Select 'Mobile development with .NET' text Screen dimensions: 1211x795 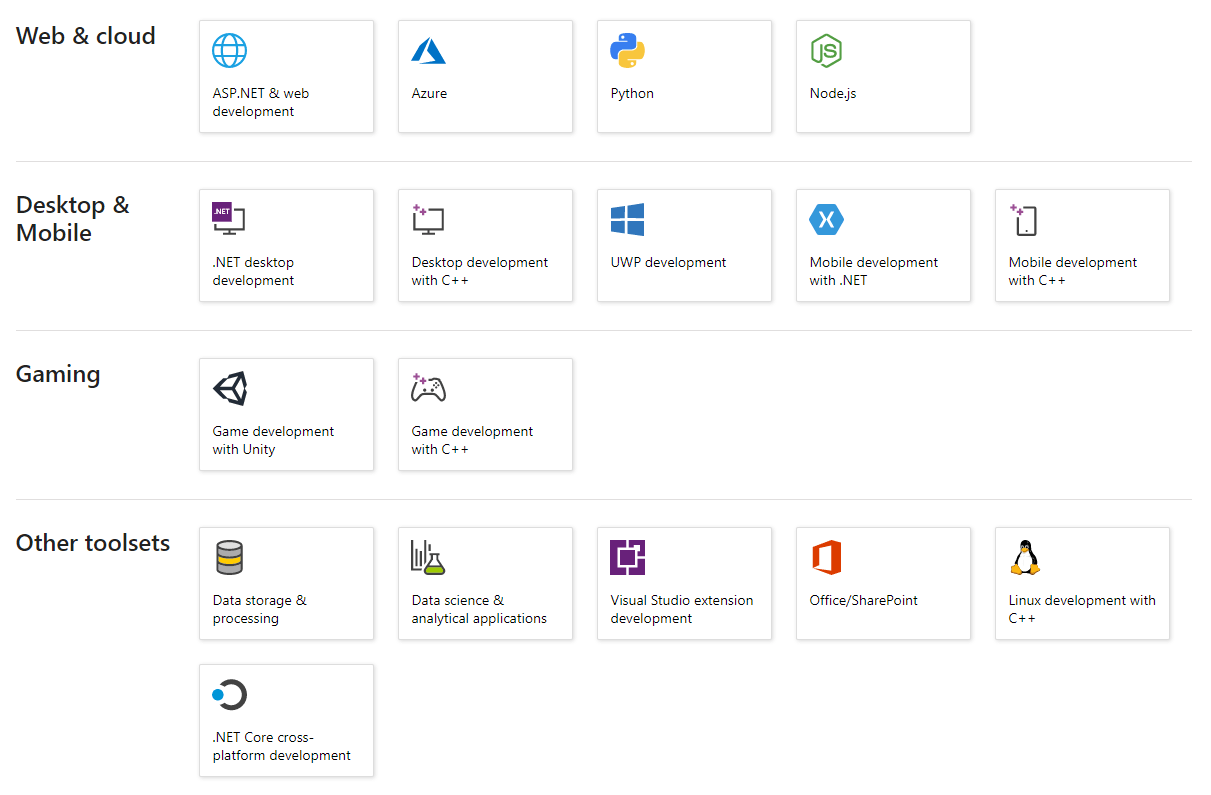[874, 271]
